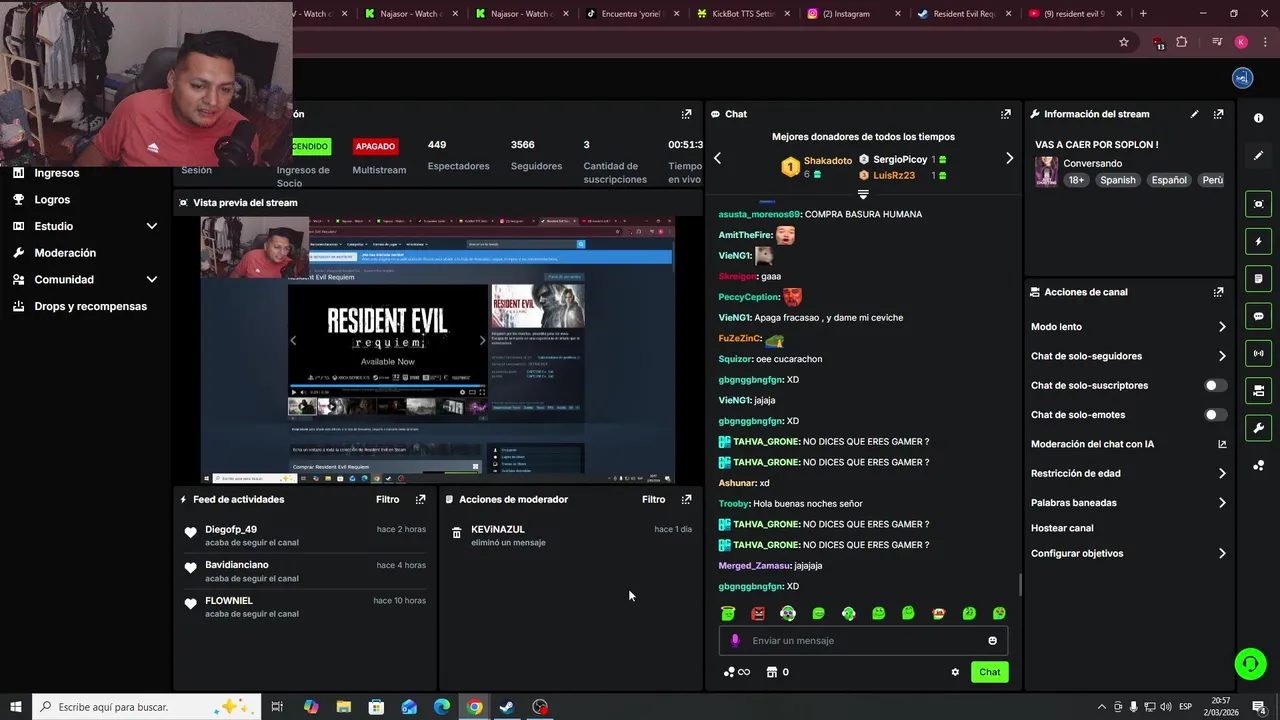Pop out the Acciones de moderador panel
The image size is (1280, 720).
tap(686, 499)
